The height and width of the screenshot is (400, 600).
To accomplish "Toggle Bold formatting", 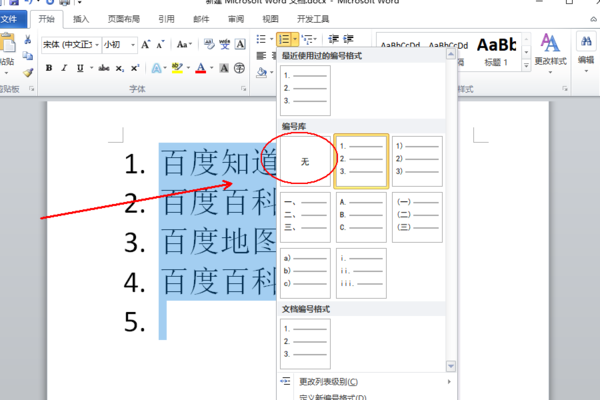I will point(49,68).
